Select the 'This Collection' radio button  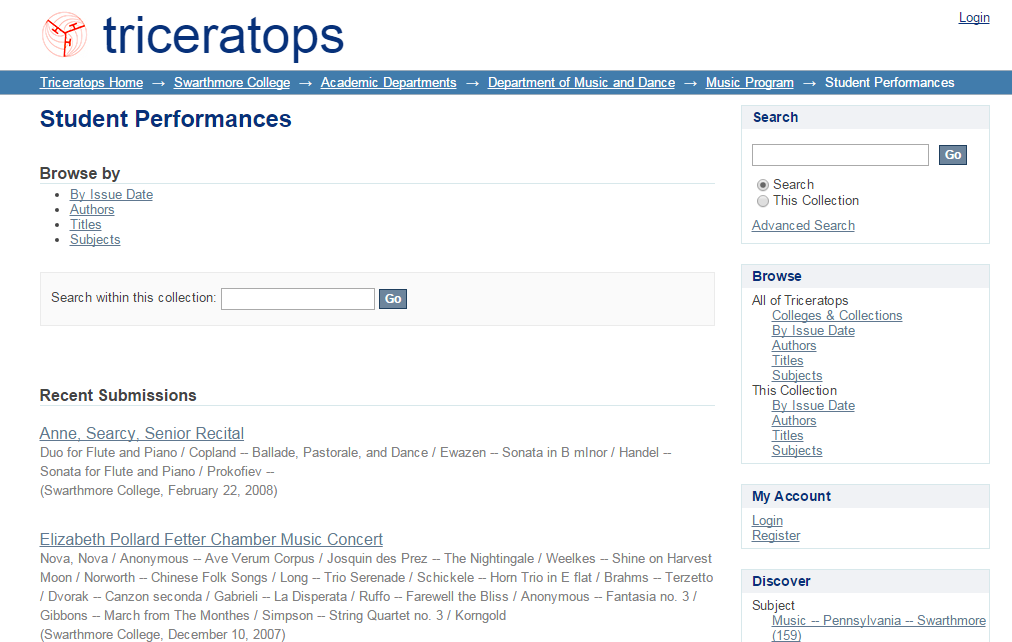tap(763, 201)
